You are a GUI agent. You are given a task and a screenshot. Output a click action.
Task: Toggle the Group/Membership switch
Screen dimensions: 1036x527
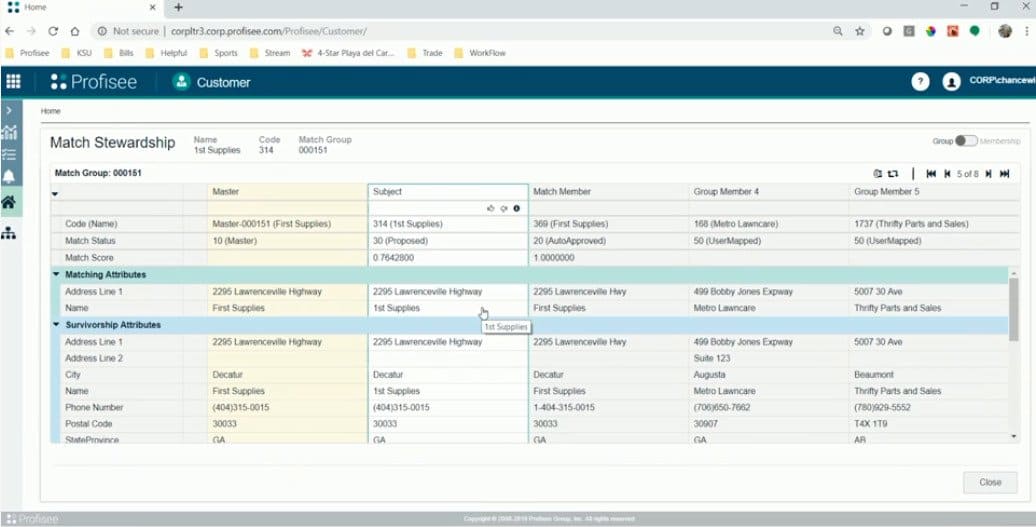965,142
